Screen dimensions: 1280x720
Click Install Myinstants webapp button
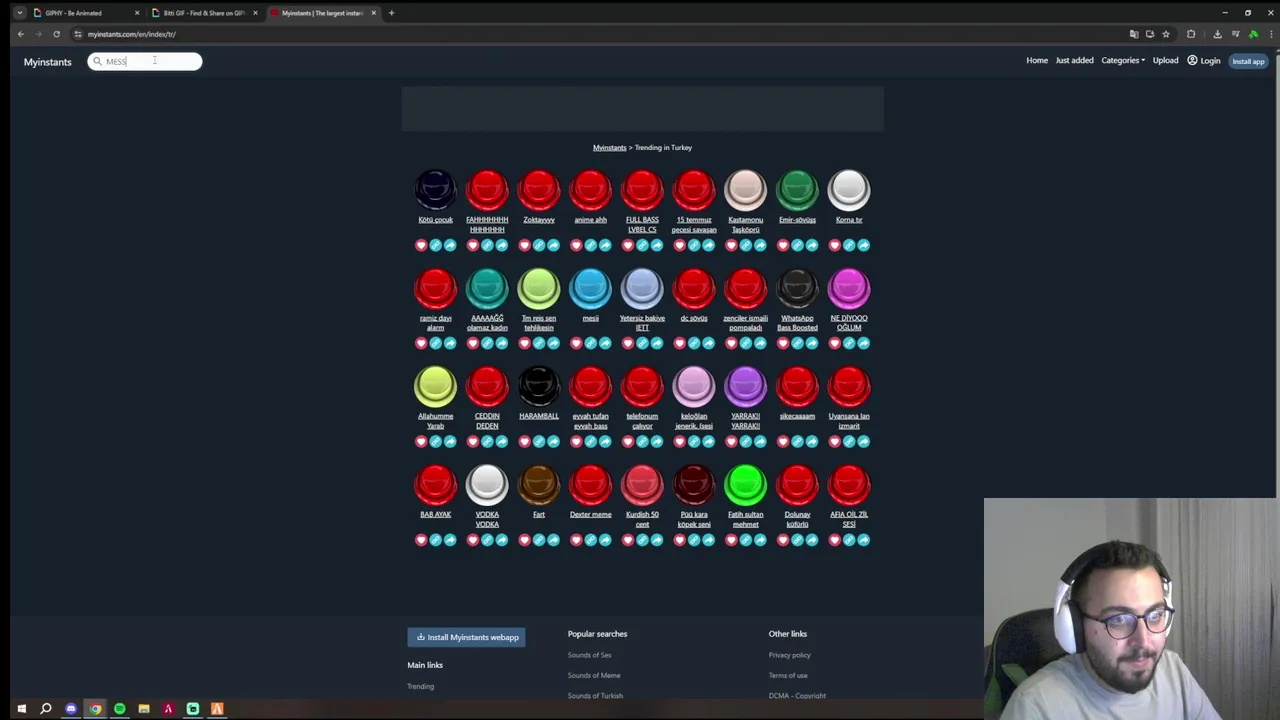pos(466,637)
